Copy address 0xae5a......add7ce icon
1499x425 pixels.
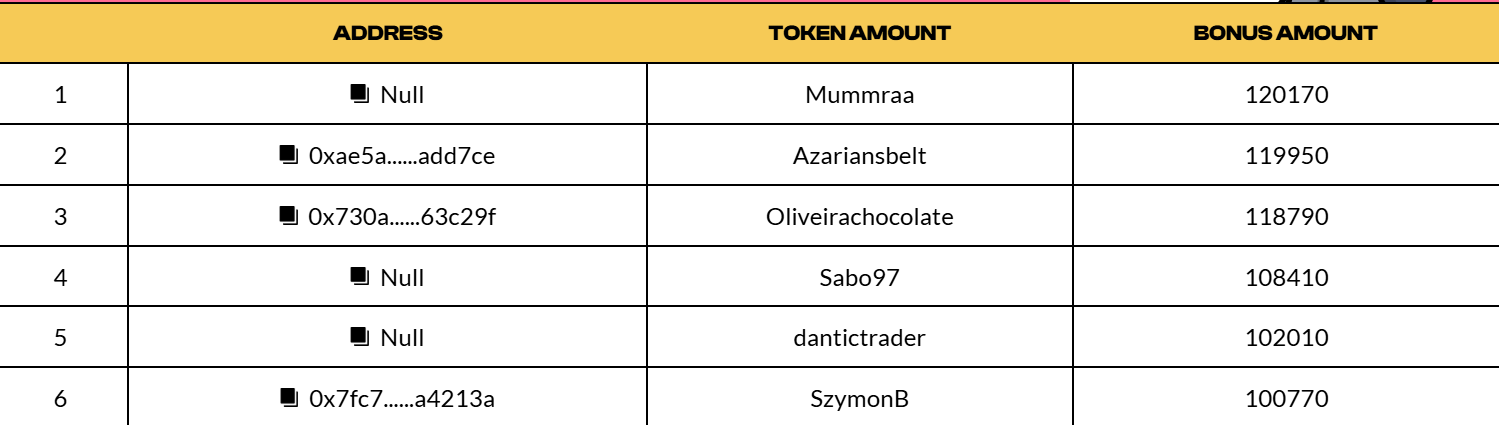click(x=289, y=155)
